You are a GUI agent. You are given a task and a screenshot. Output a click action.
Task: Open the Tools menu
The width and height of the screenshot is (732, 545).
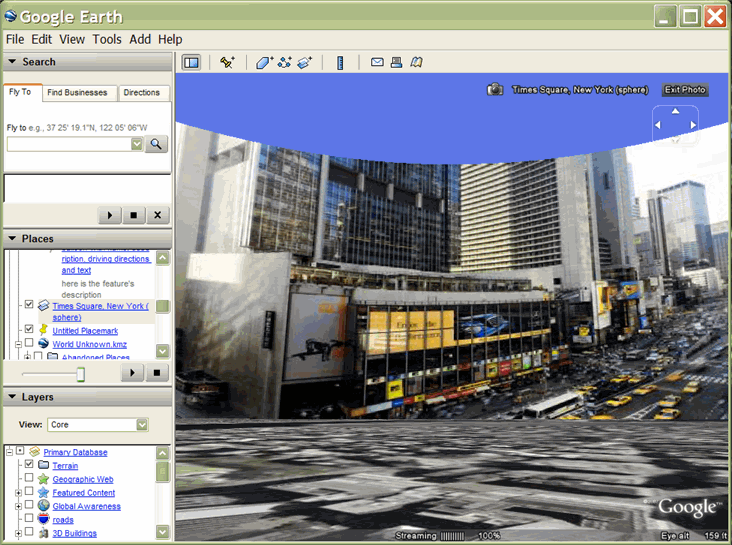click(x=107, y=39)
